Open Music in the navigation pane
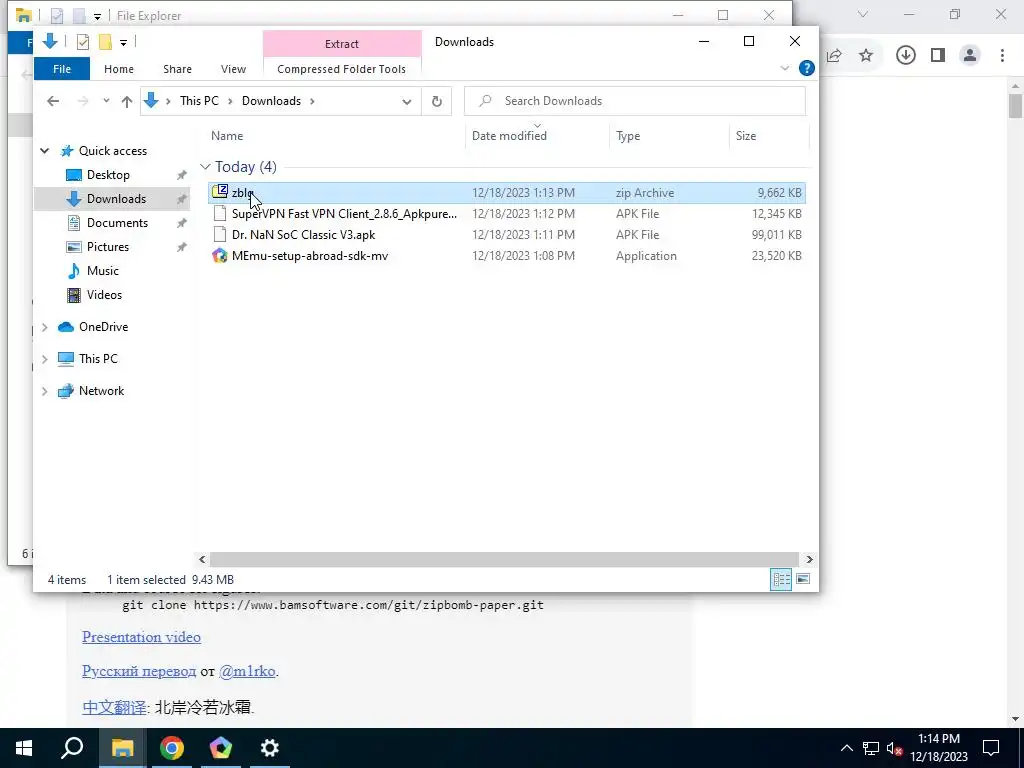 (103, 270)
